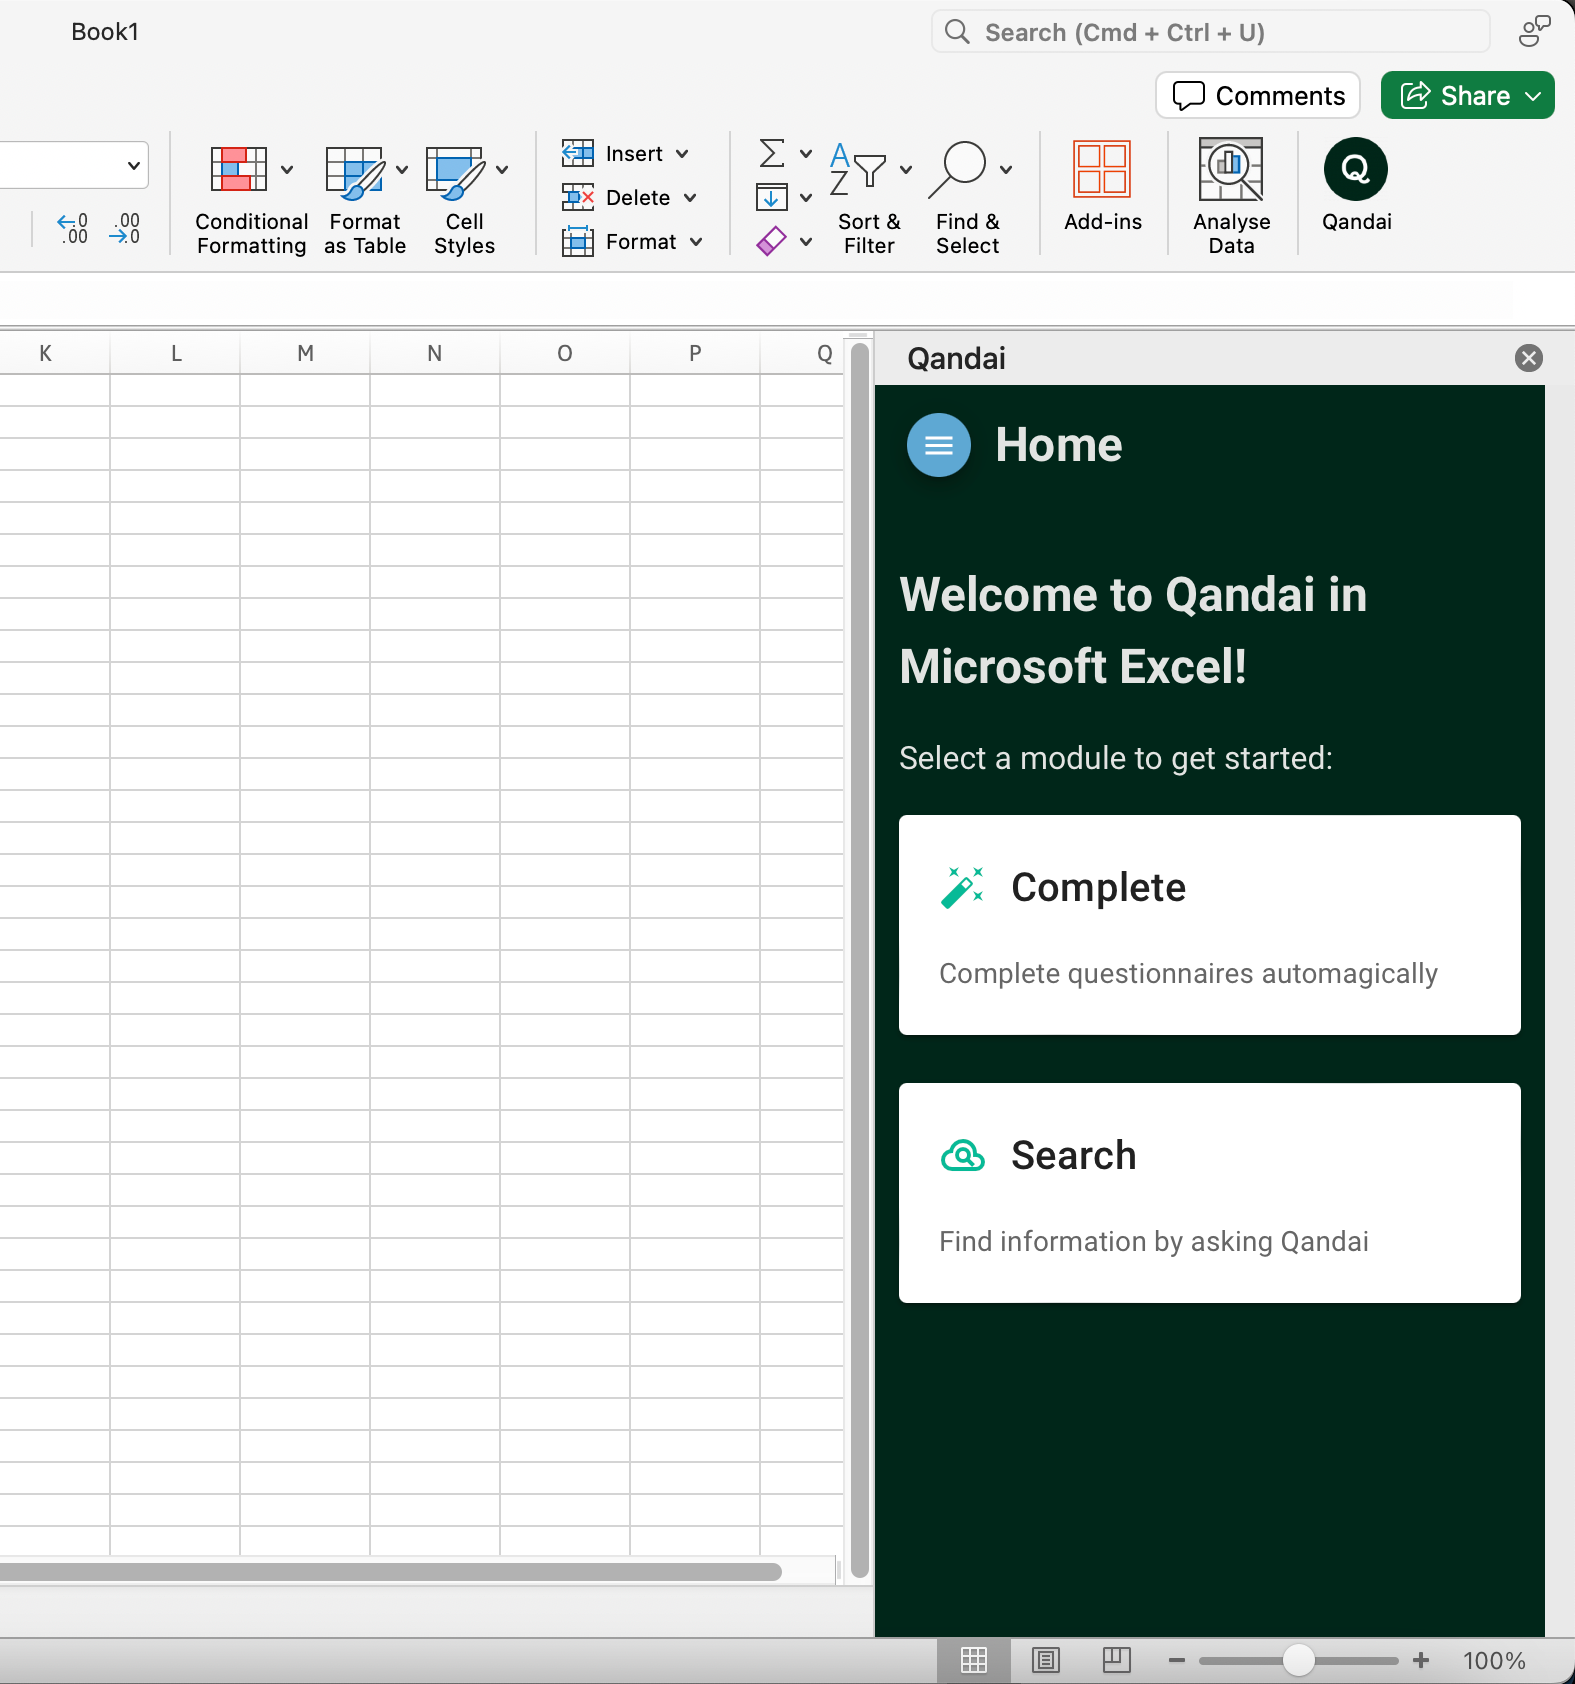Image resolution: width=1575 pixels, height=1684 pixels.
Task: Increase decimal places
Action: (x=73, y=228)
